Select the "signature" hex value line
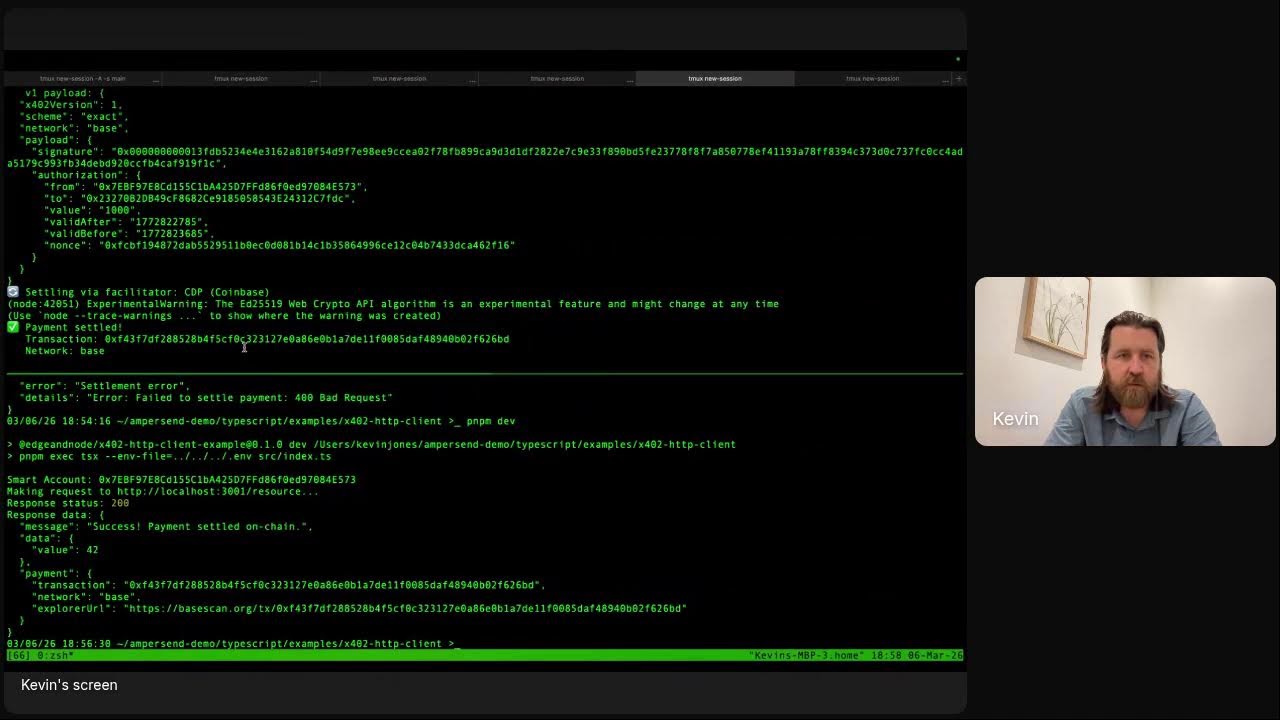This screenshot has width=1280, height=720. click(484, 157)
